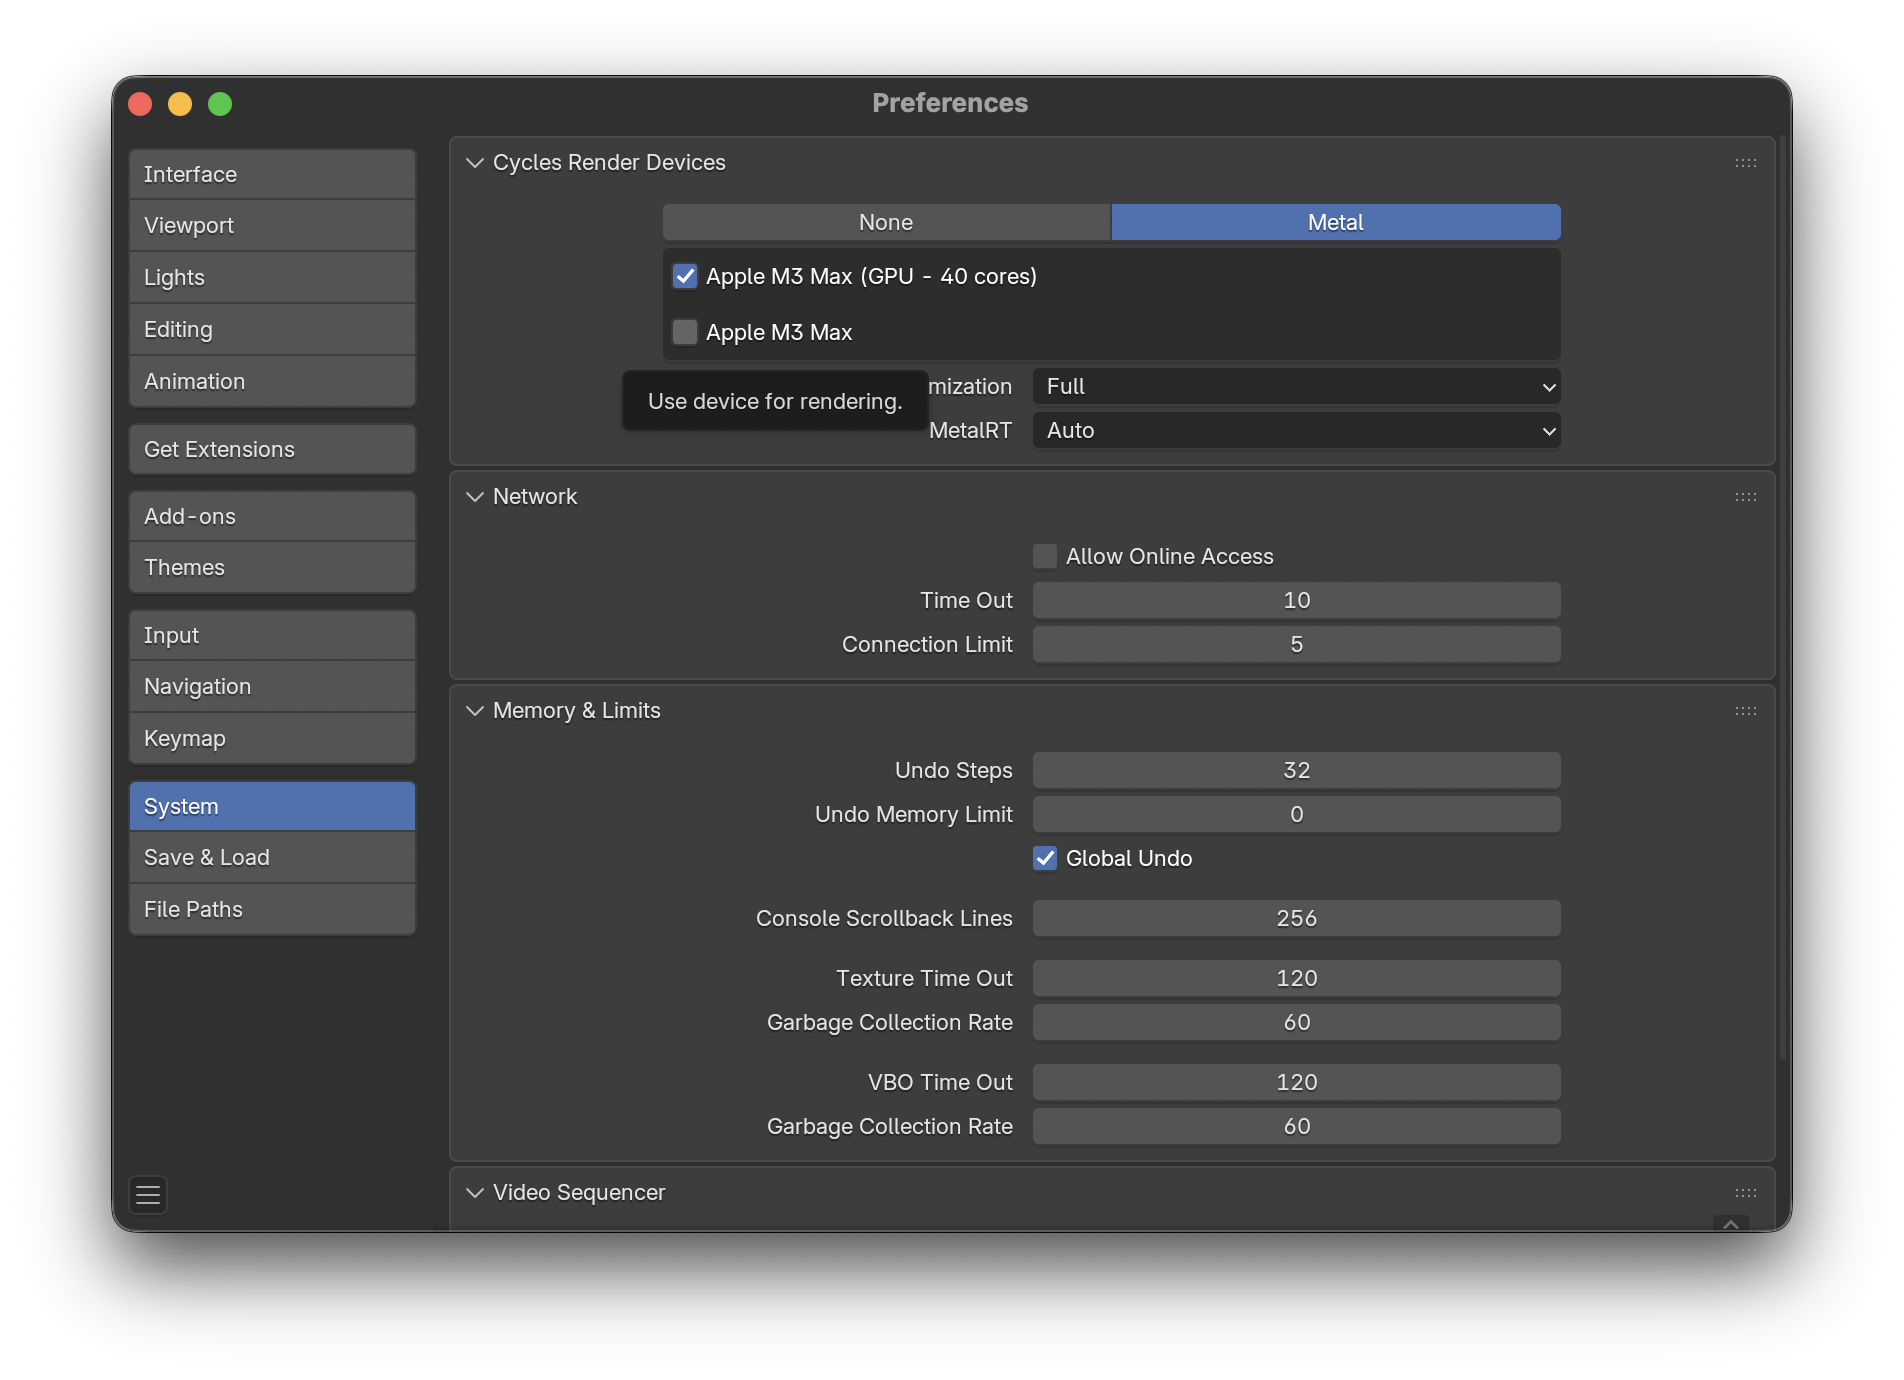Disable Apple M3 Max GPU 40 cores
This screenshot has width=1904, height=1380.
tap(685, 277)
